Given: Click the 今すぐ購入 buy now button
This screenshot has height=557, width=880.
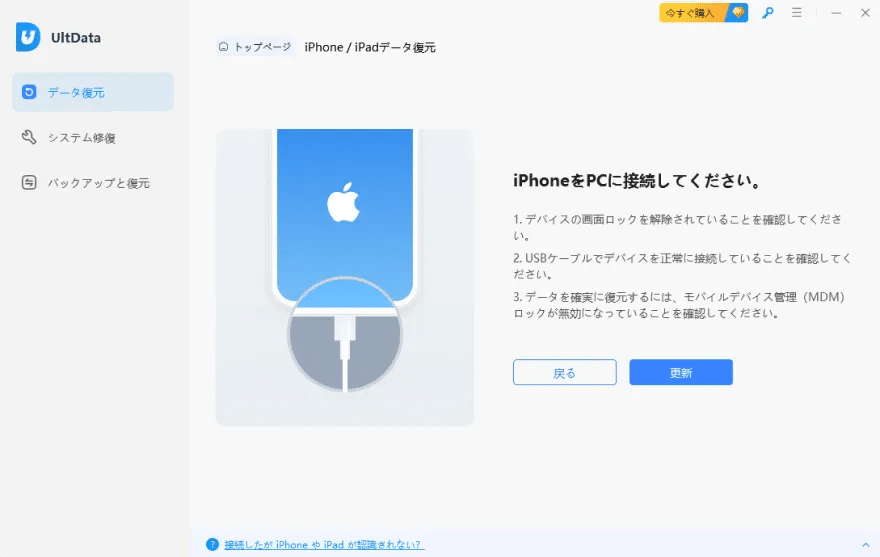Looking at the screenshot, I should (x=703, y=12).
